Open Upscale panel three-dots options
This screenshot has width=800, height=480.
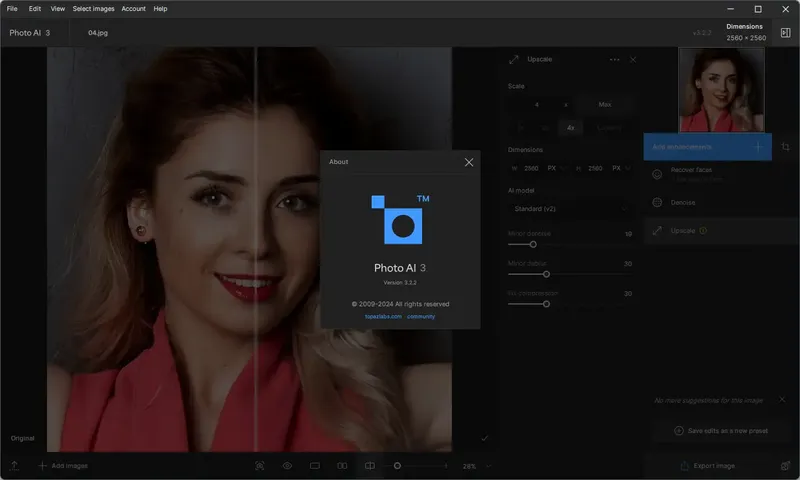[614, 60]
